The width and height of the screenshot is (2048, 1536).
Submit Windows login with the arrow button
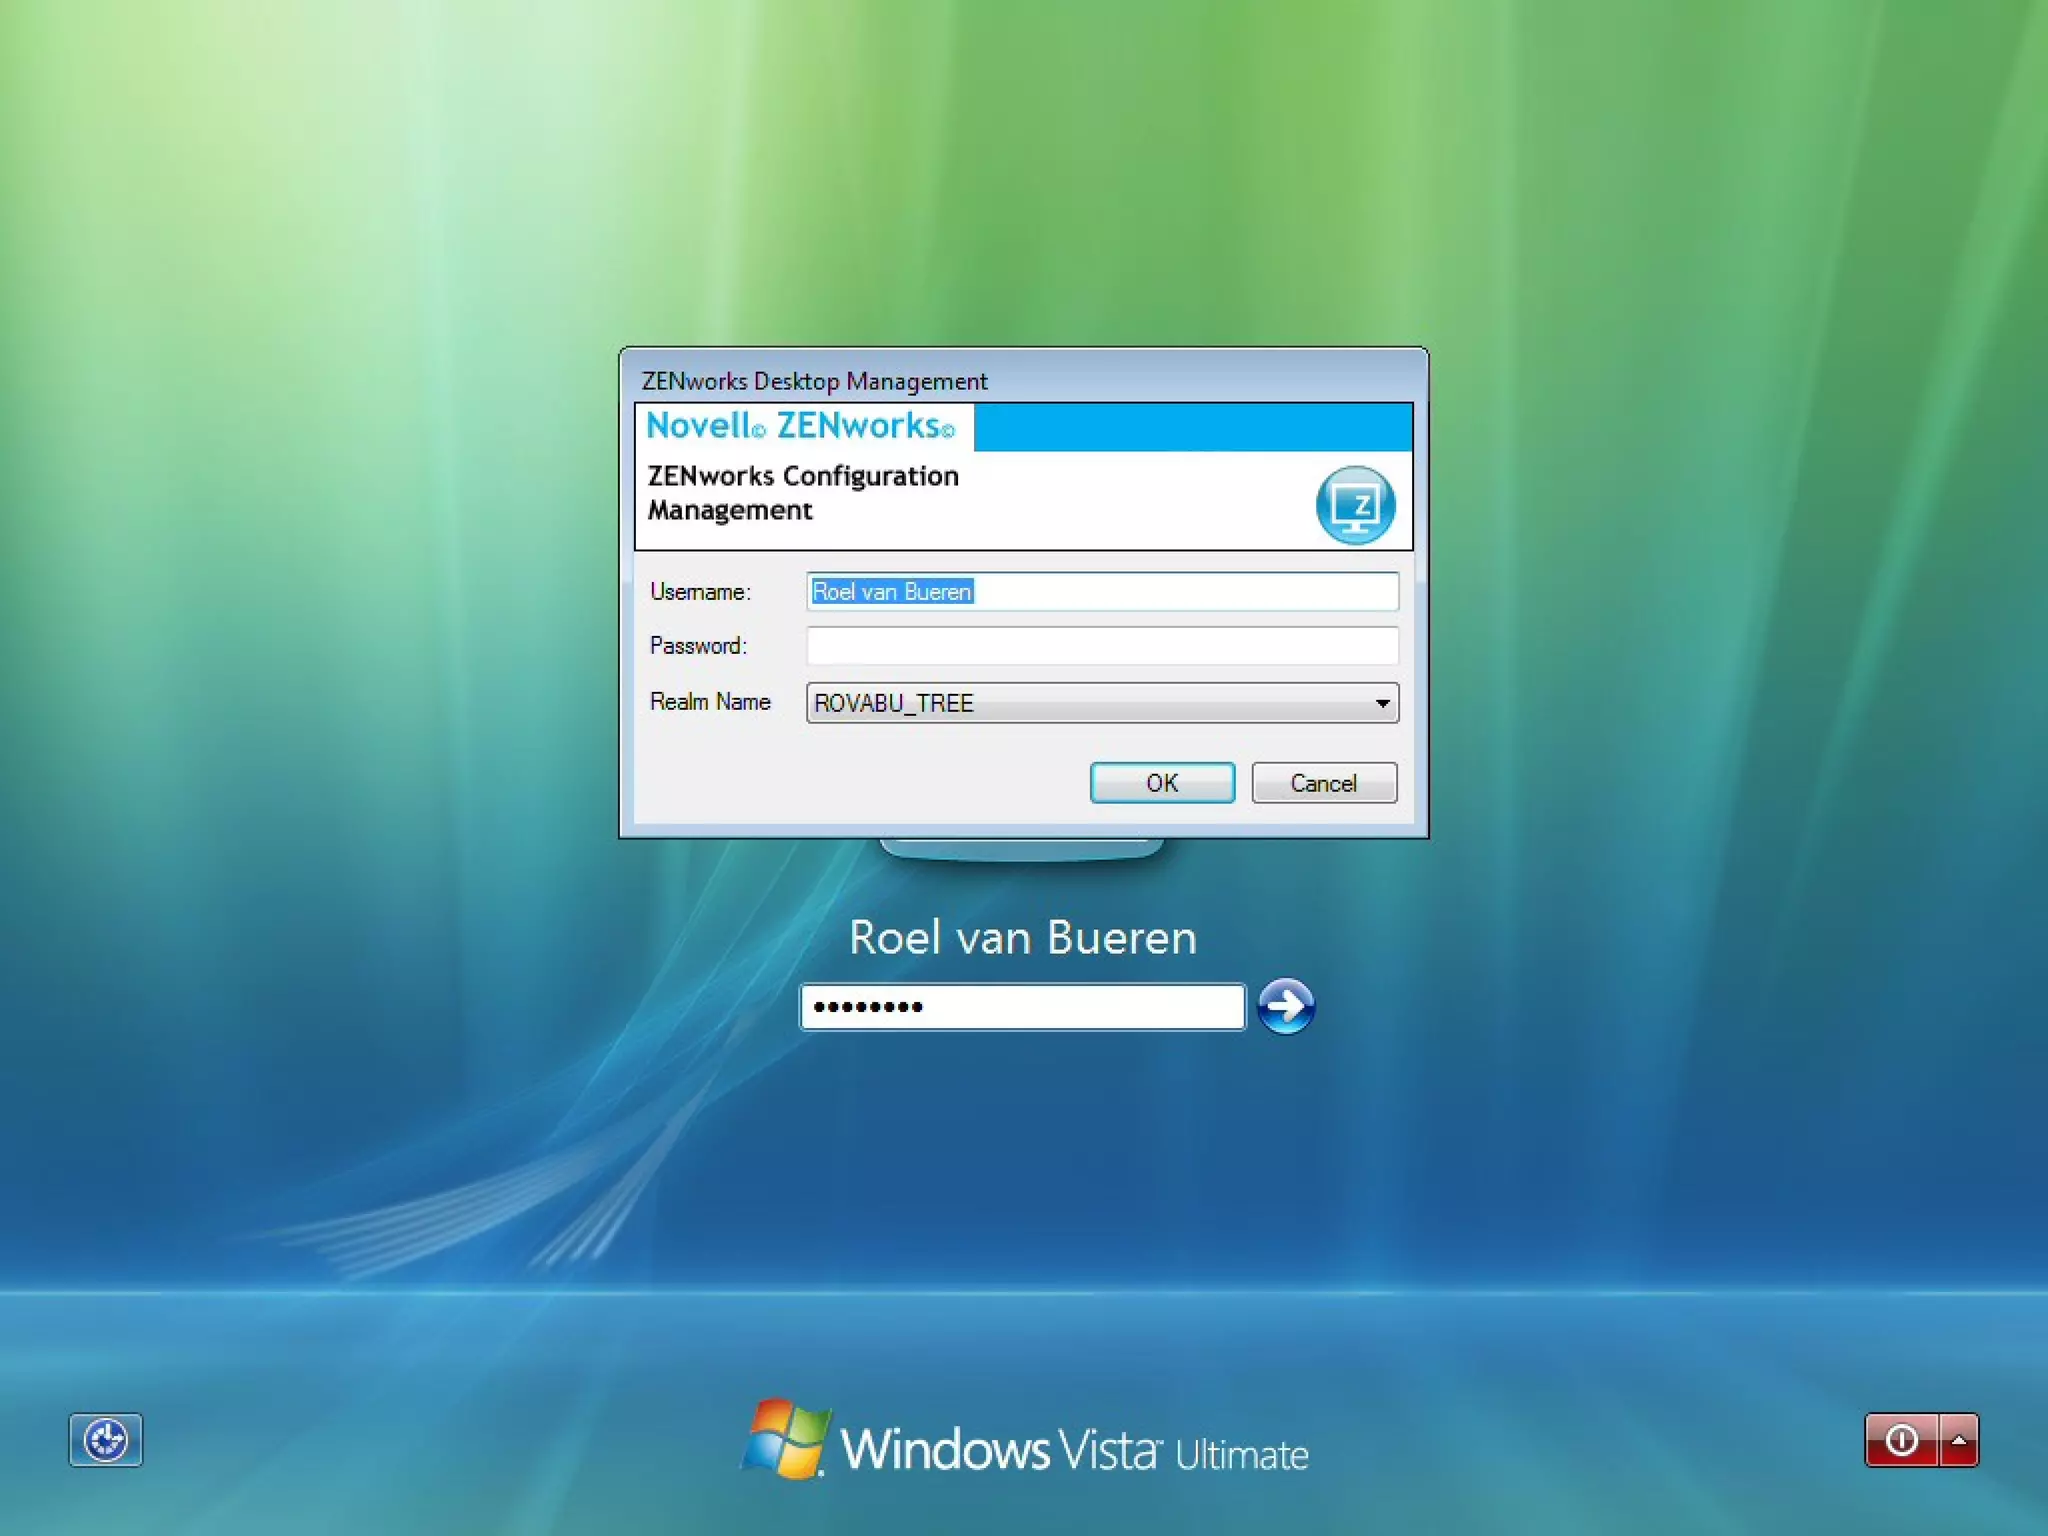[1286, 1006]
